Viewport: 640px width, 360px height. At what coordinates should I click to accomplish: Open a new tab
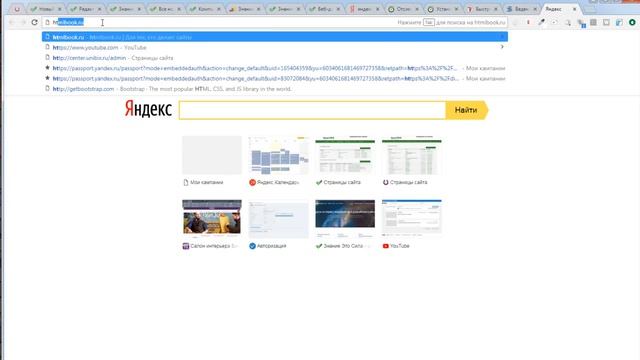click(x=590, y=9)
